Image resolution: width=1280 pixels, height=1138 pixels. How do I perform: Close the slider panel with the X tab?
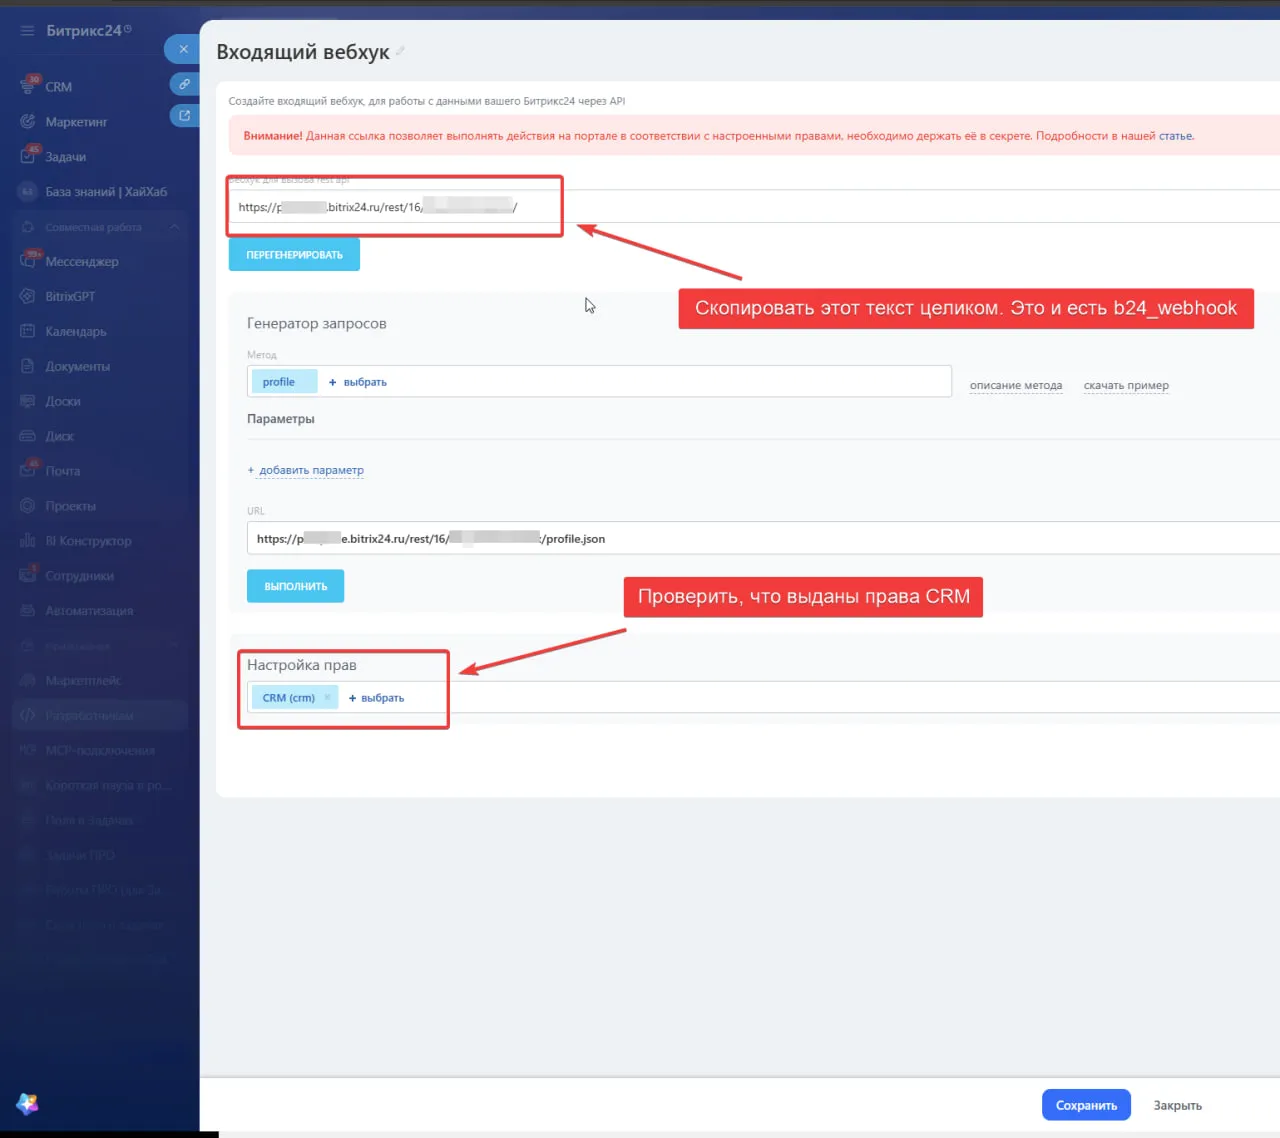tap(183, 49)
